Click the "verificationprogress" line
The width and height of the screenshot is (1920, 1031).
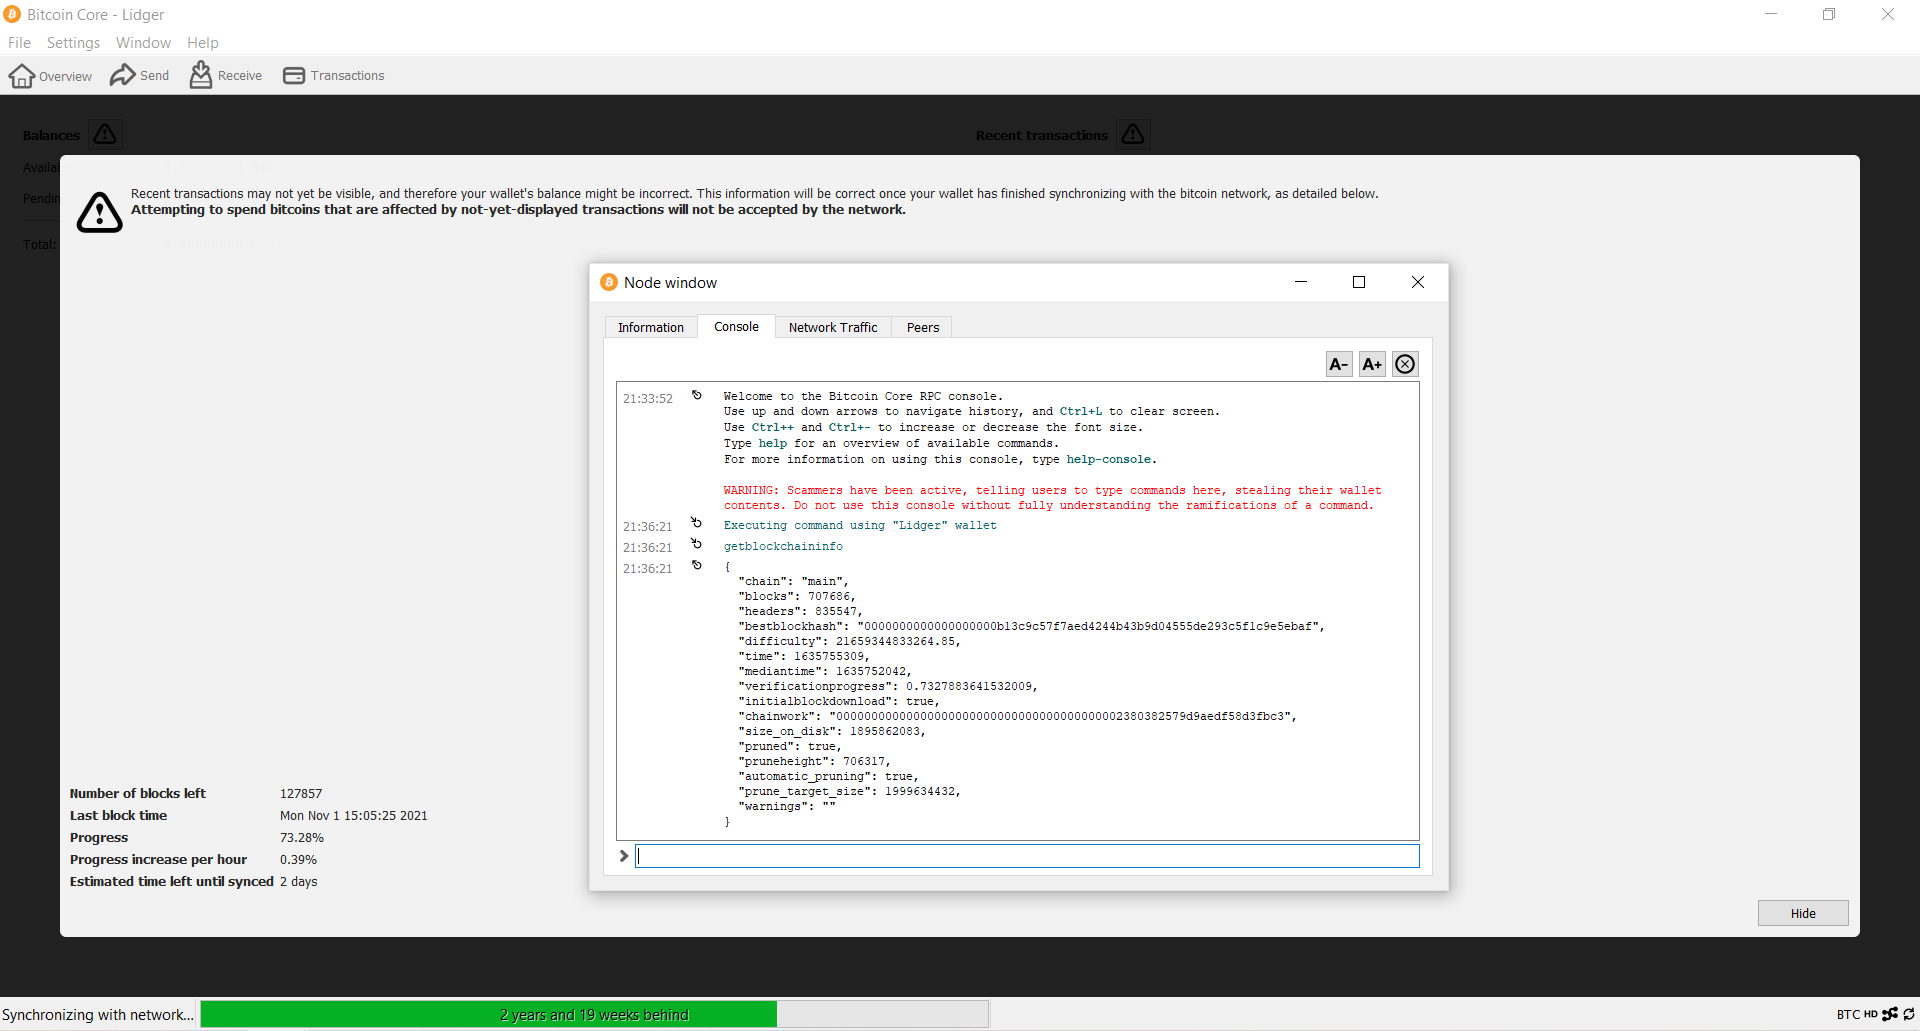coord(888,687)
